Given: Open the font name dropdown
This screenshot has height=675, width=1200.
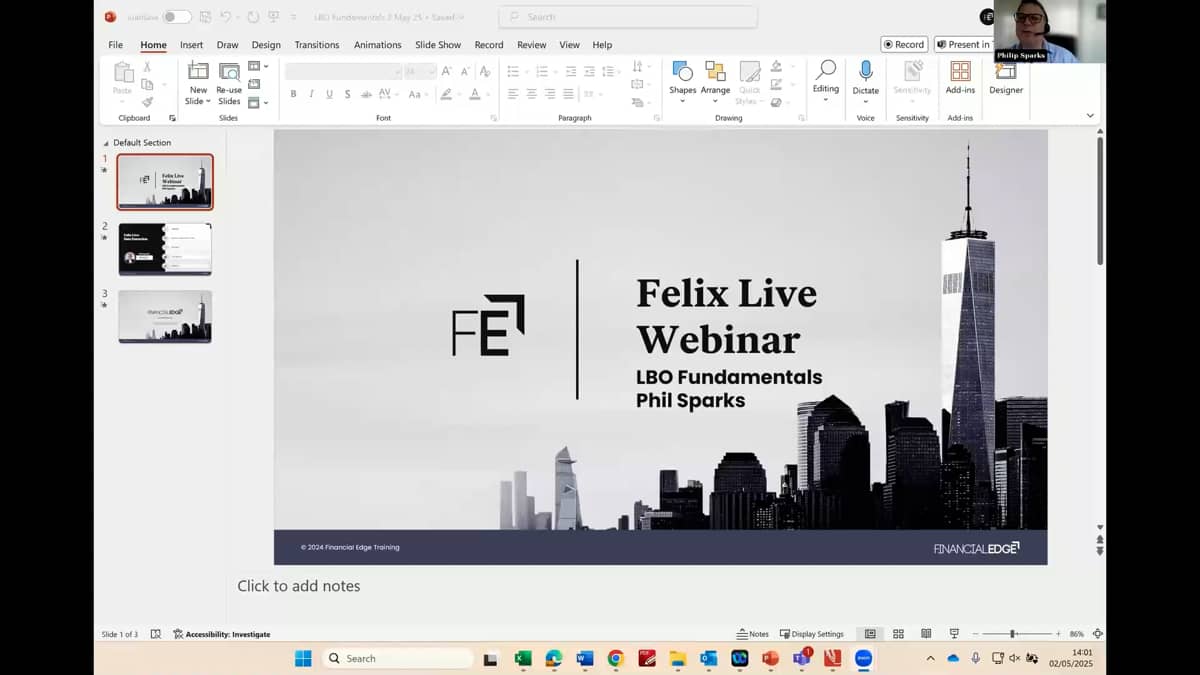Looking at the screenshot, I should coord(397,71).
